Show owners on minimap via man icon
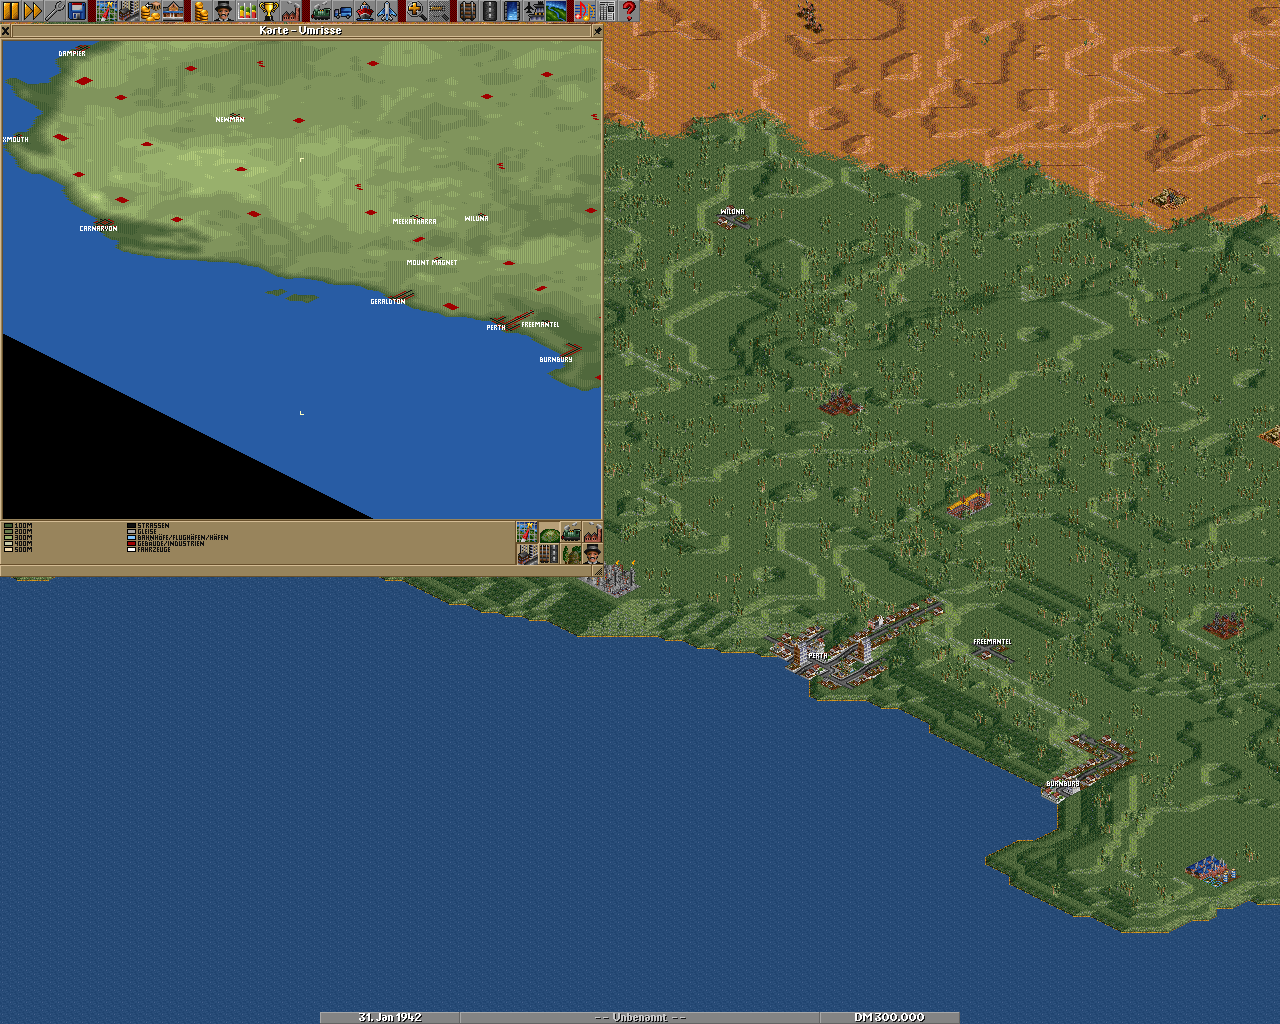Image resolution: width=1280 pixels, height=1024 pixels. (x=592, y=553)
